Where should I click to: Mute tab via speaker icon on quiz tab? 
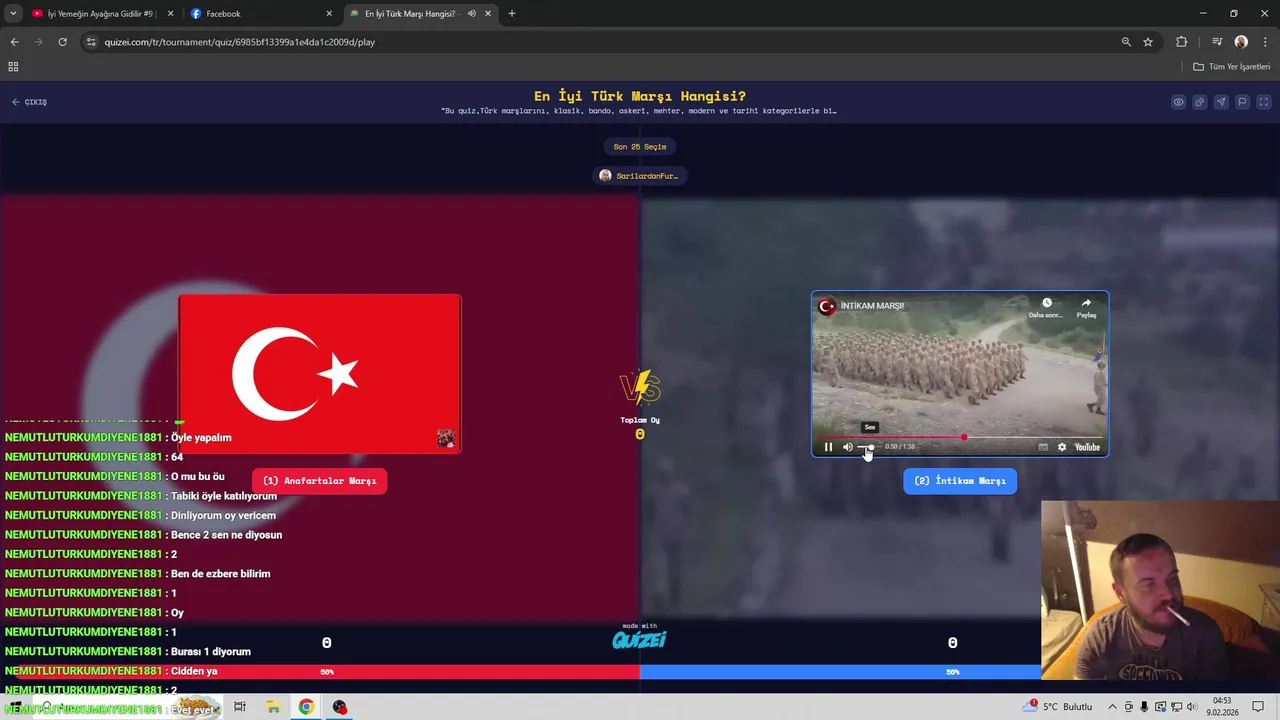coord(472,14)
